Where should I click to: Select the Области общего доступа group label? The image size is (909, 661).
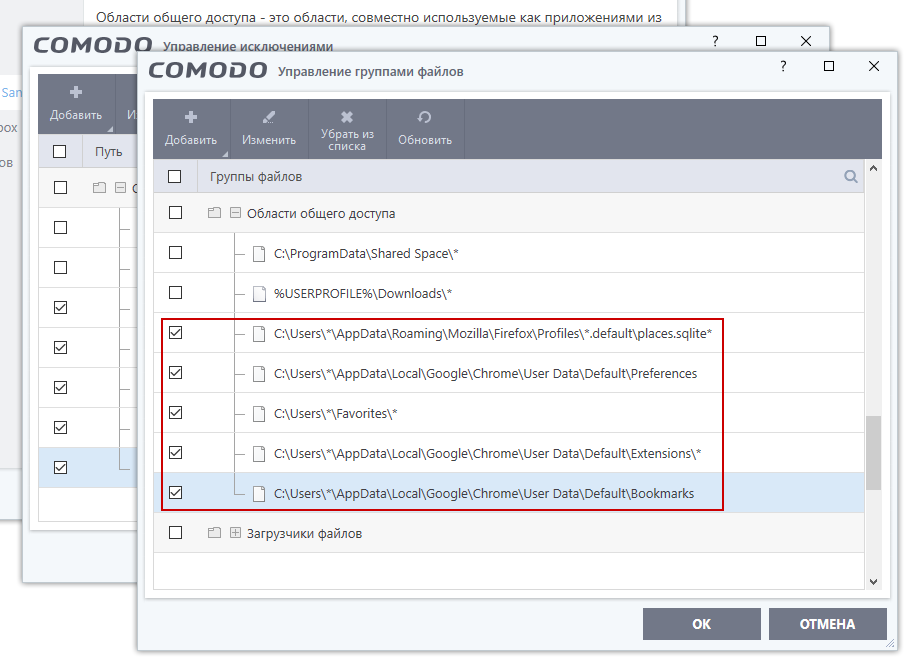(321, 213)
